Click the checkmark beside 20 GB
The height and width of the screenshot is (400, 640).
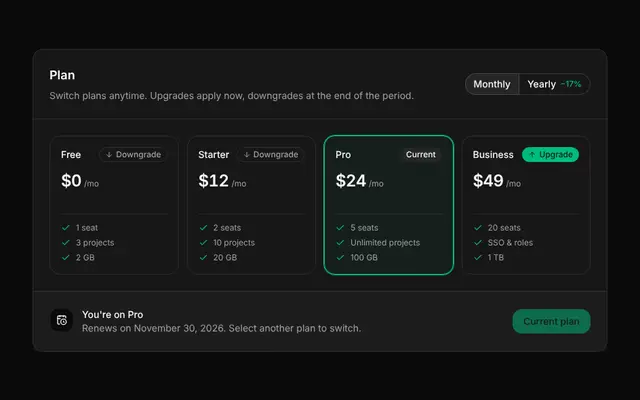[x=203, y=258]
